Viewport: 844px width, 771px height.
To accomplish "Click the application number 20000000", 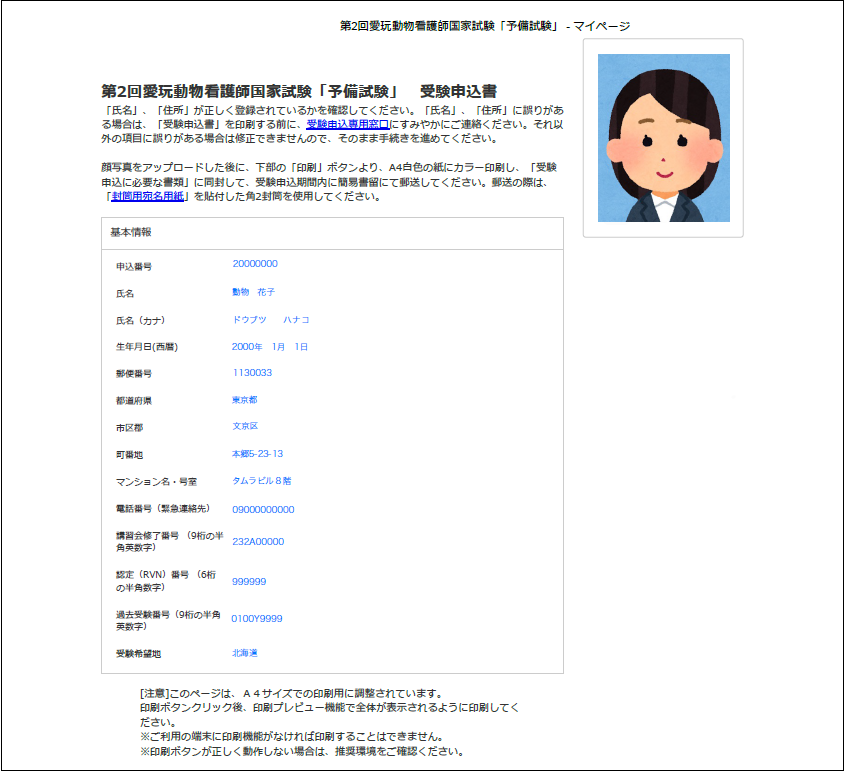I will 255,264.
